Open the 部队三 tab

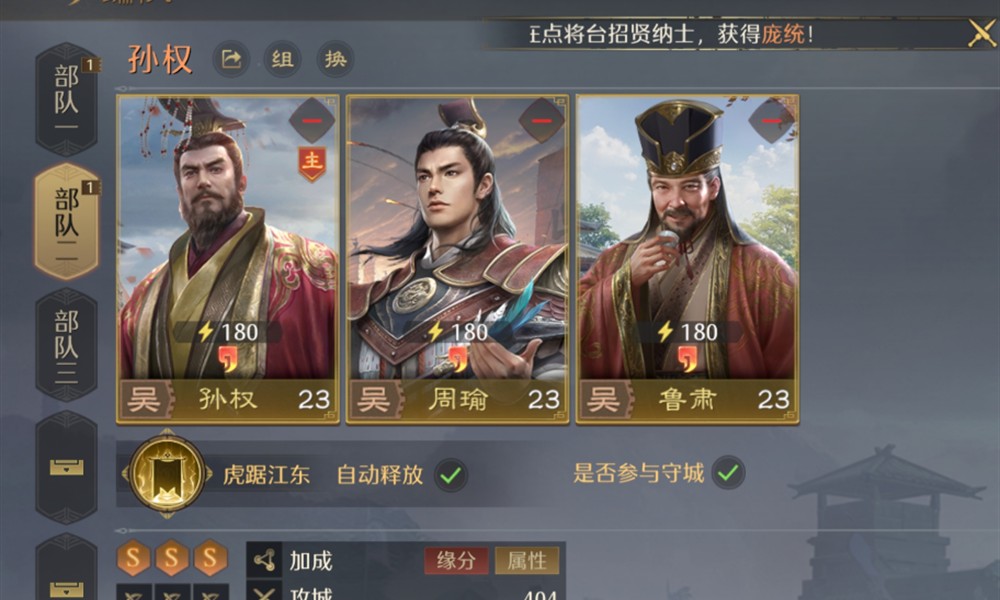66,344
